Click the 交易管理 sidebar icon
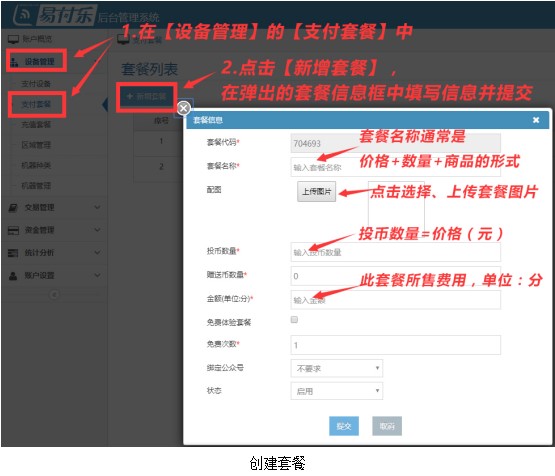 13,208
